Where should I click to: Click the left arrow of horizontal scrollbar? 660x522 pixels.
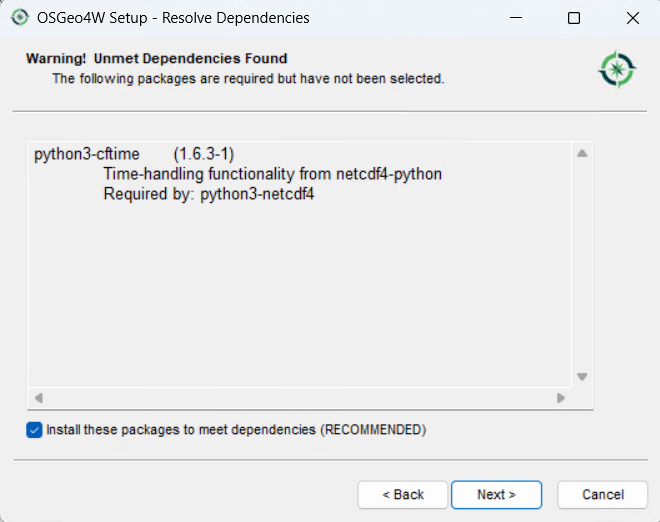click(39, 398)
